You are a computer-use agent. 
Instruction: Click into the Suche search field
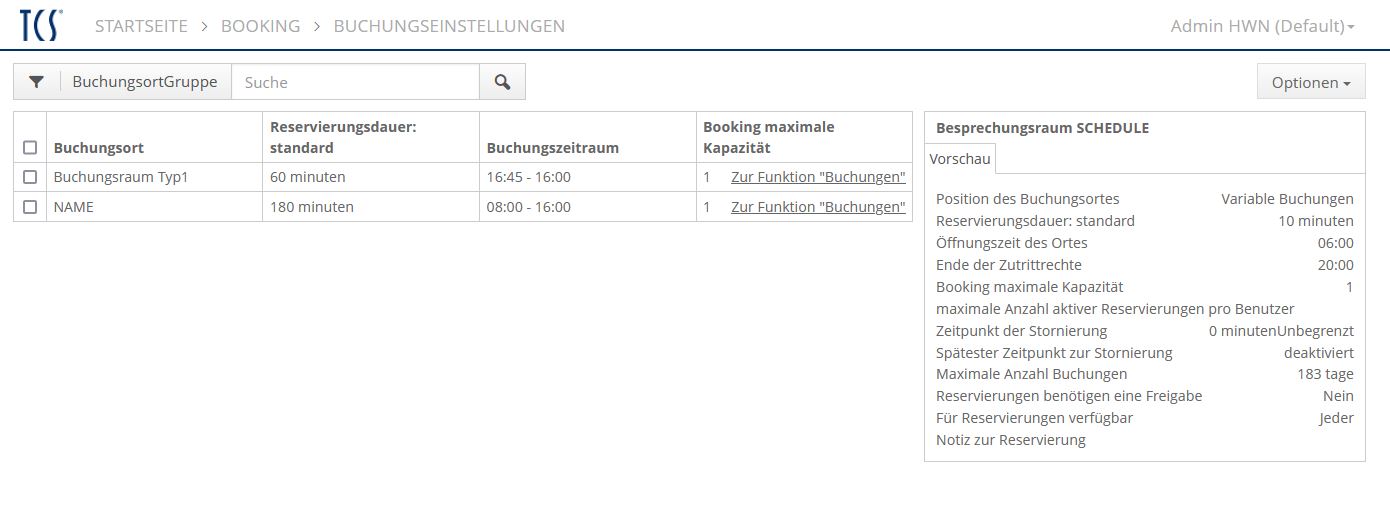[355, 82]
